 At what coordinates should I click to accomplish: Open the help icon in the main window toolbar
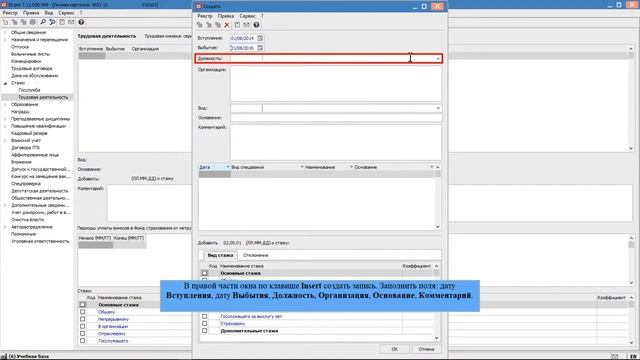pyautogui.click(x=81, y=22)
